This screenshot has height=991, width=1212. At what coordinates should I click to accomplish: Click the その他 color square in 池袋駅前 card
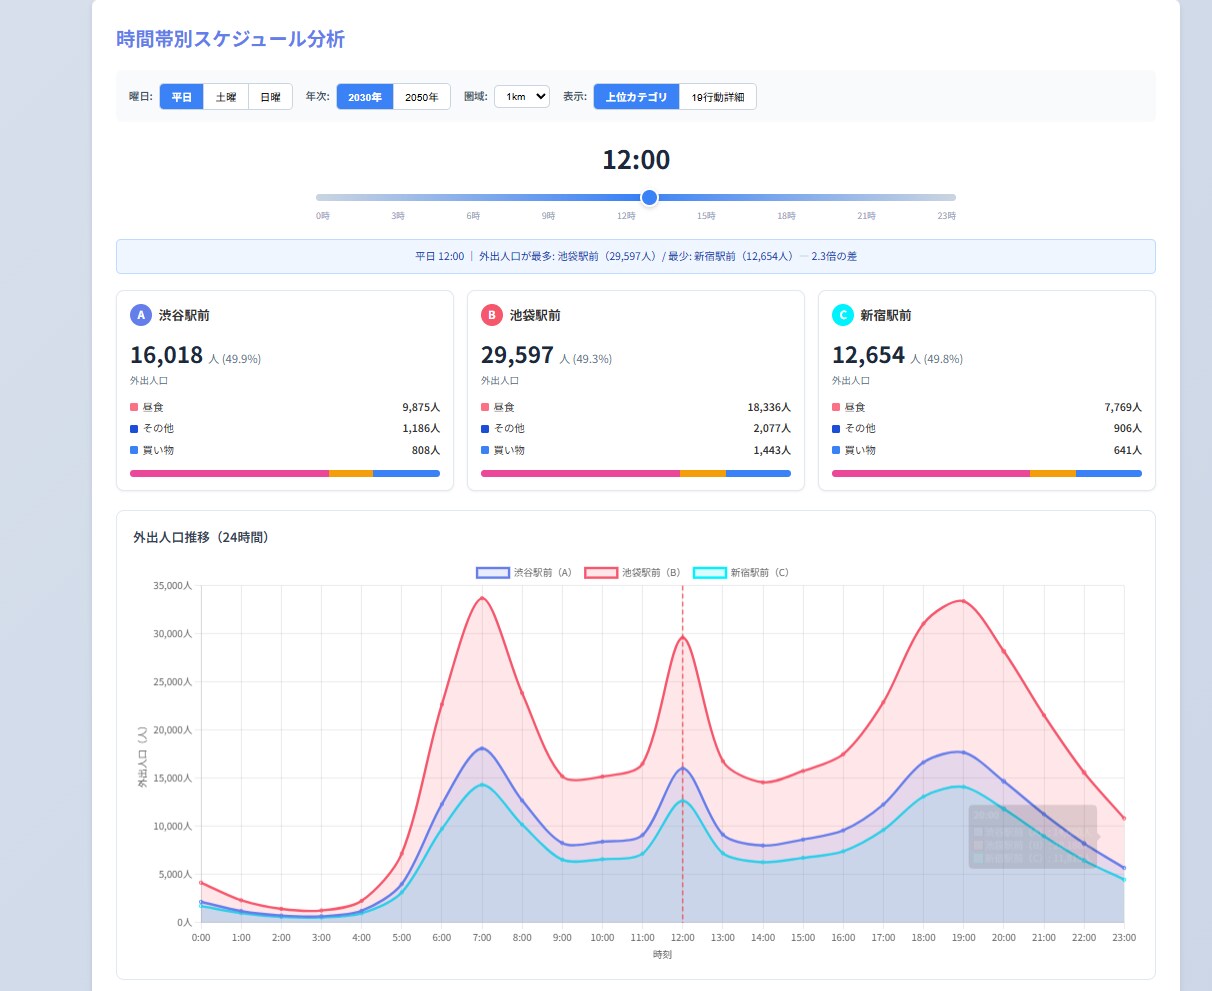(485, 429)
